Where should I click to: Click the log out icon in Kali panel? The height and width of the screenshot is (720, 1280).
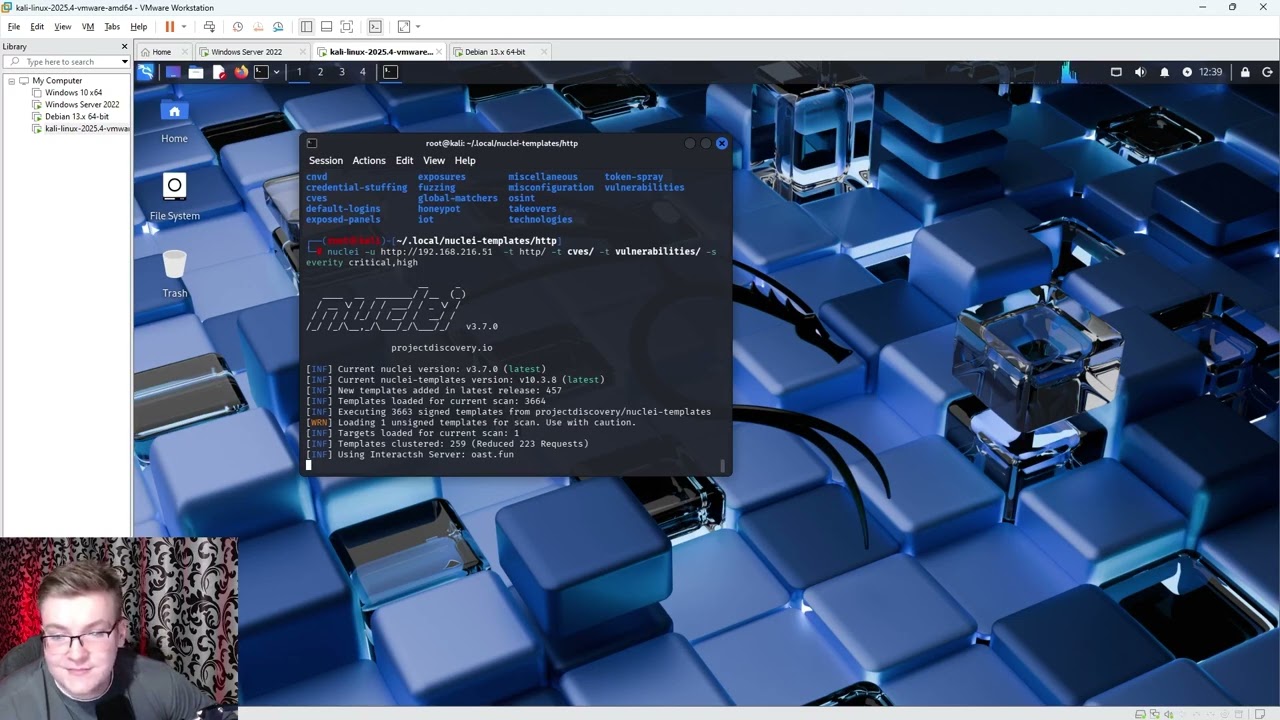click(1267, 72)
